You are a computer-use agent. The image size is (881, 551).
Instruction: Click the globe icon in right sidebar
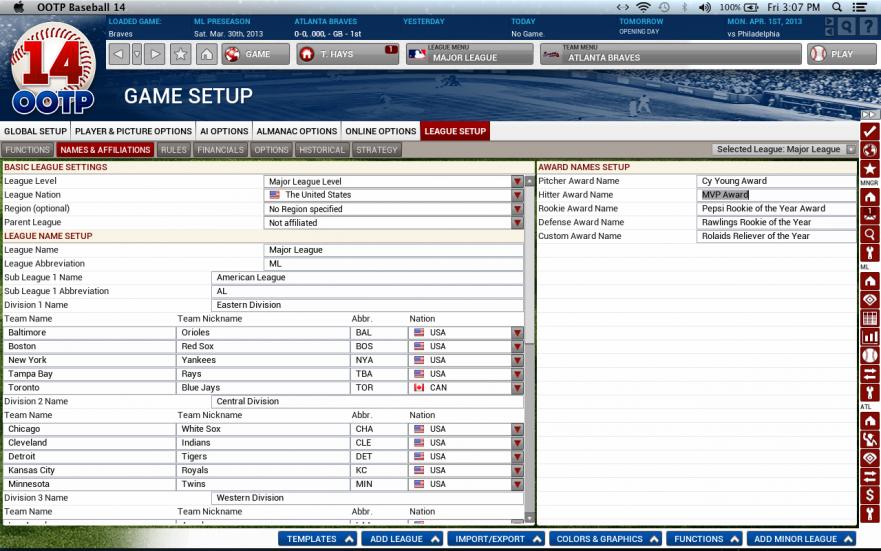[870, 150]
